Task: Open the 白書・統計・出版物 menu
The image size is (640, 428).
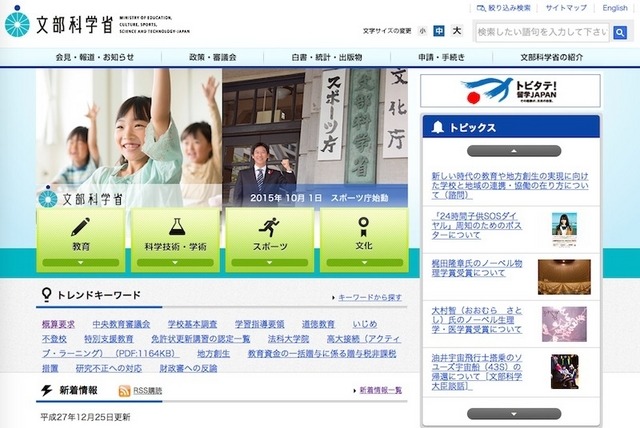Action: (x=327, y=58)
